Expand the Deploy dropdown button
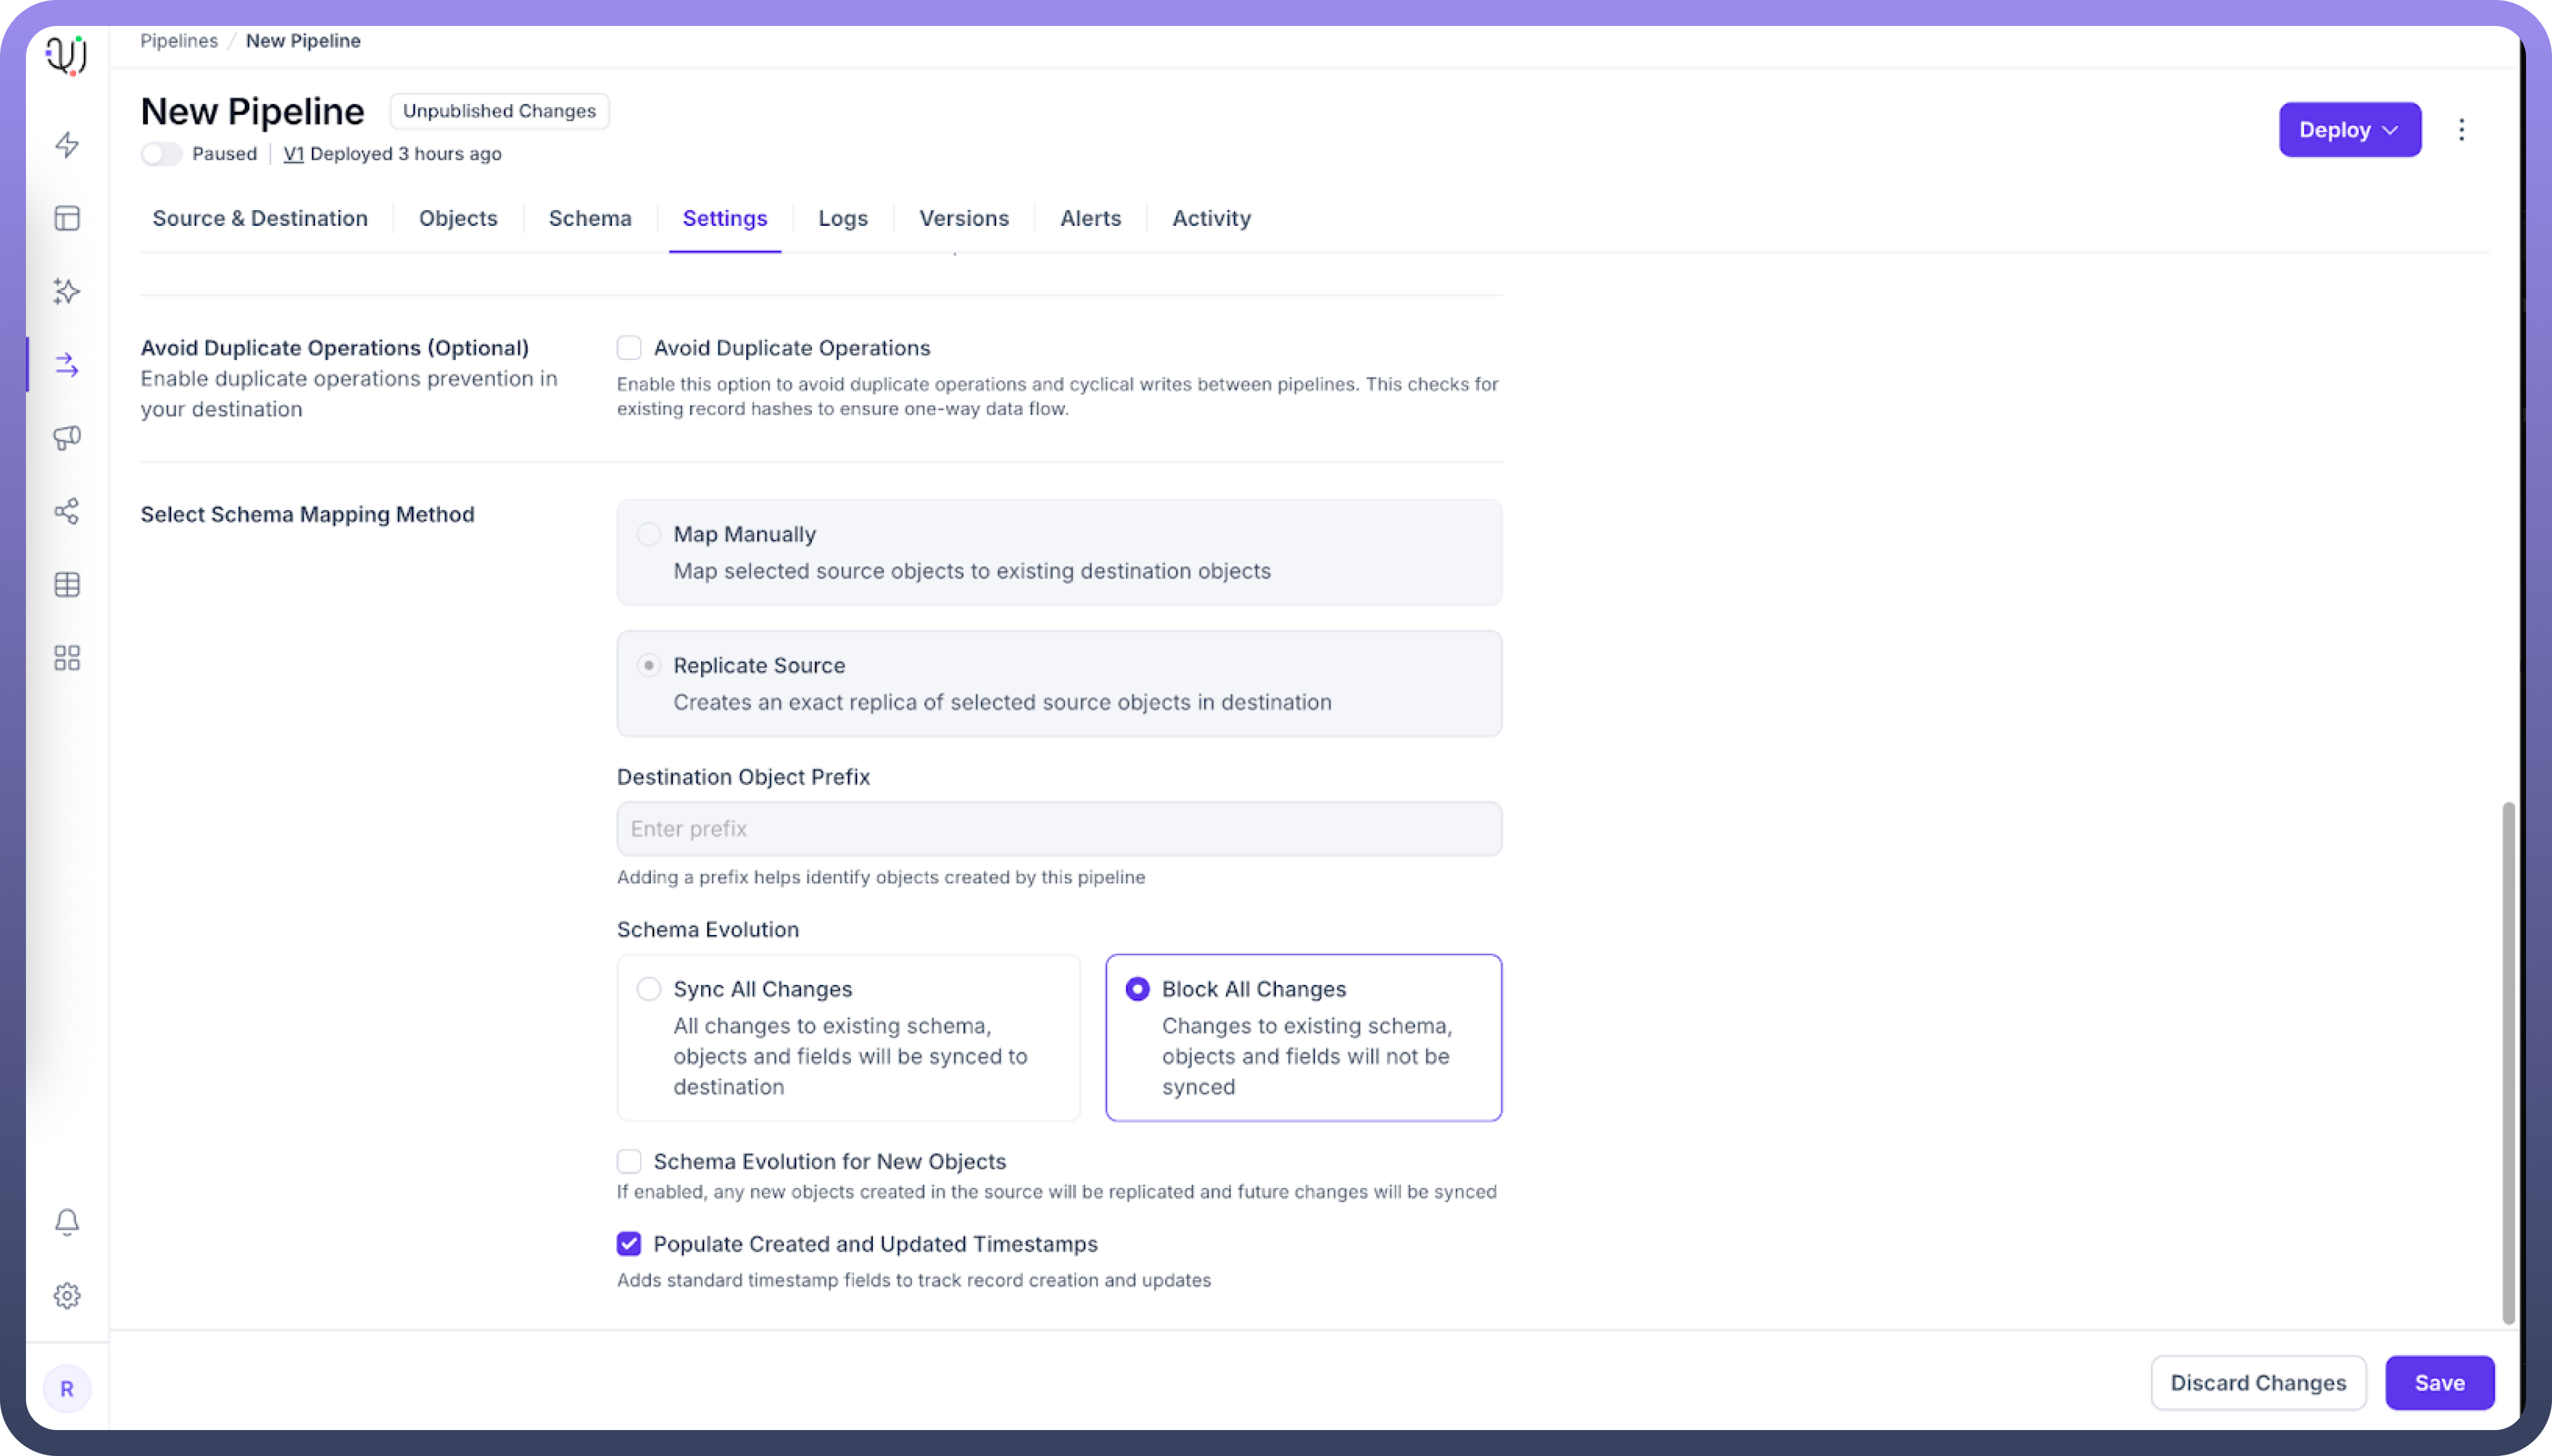This screenshot has height=1456, width=2552. 2349,130
